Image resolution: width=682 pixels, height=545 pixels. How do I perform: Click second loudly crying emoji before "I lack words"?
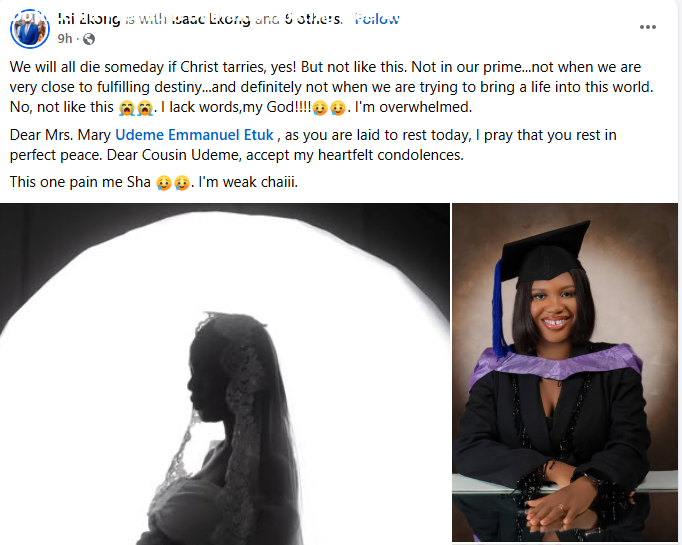144,108
